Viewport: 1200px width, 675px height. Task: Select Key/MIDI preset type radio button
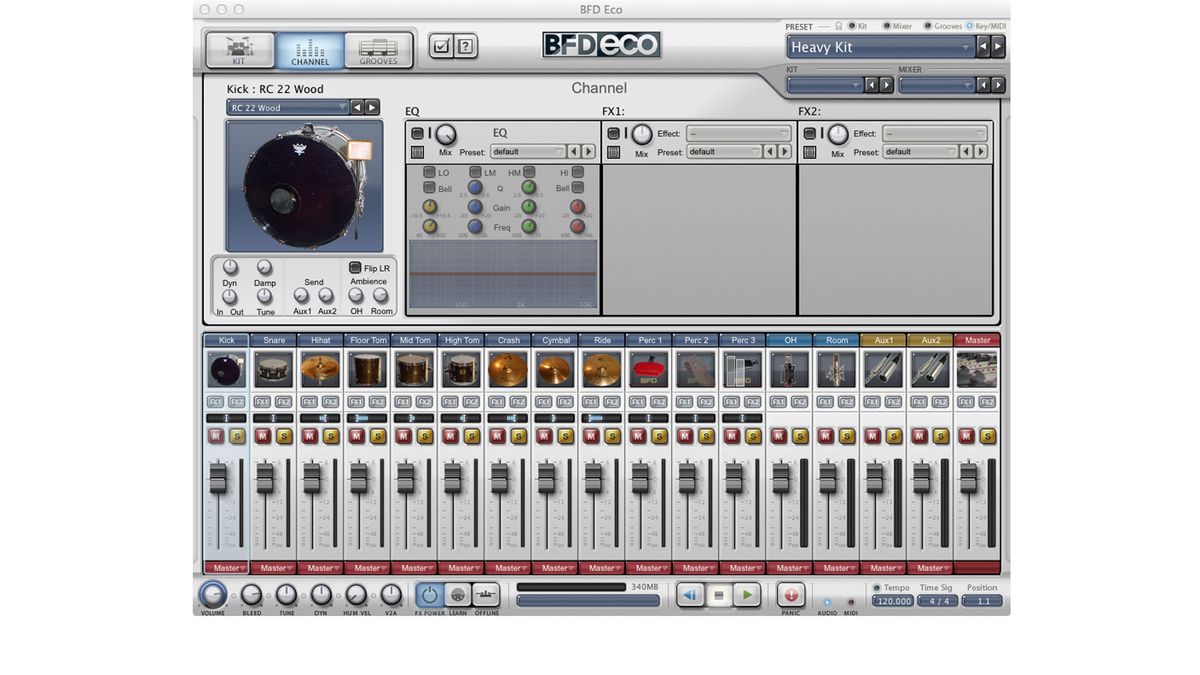pyautogui.click(x=969, y=26)
